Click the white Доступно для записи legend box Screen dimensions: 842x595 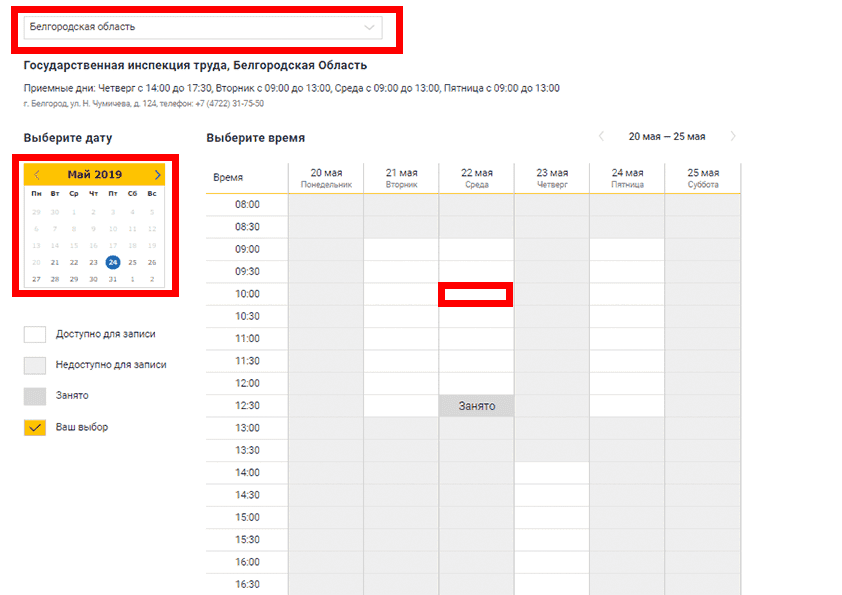(35, 335)
